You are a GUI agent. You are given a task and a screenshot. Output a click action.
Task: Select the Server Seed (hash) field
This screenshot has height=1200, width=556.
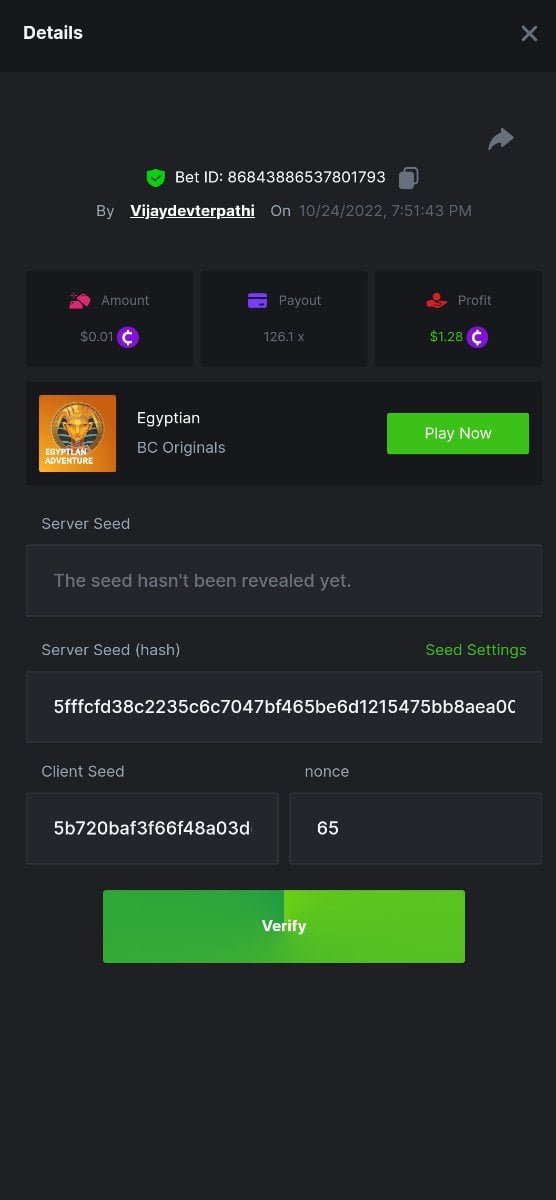(284, 707)
